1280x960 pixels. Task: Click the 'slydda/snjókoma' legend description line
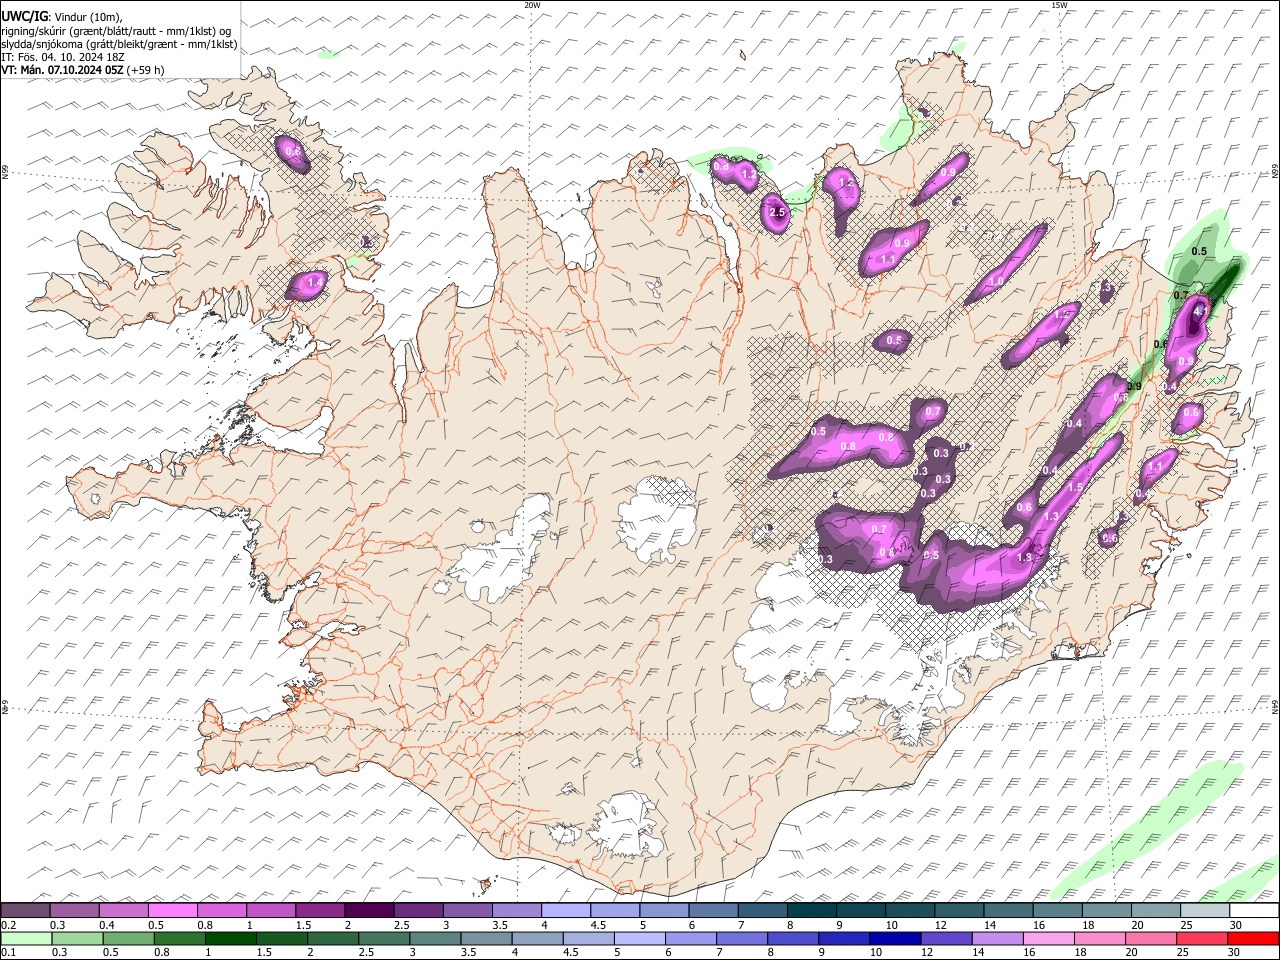point(119,44)
